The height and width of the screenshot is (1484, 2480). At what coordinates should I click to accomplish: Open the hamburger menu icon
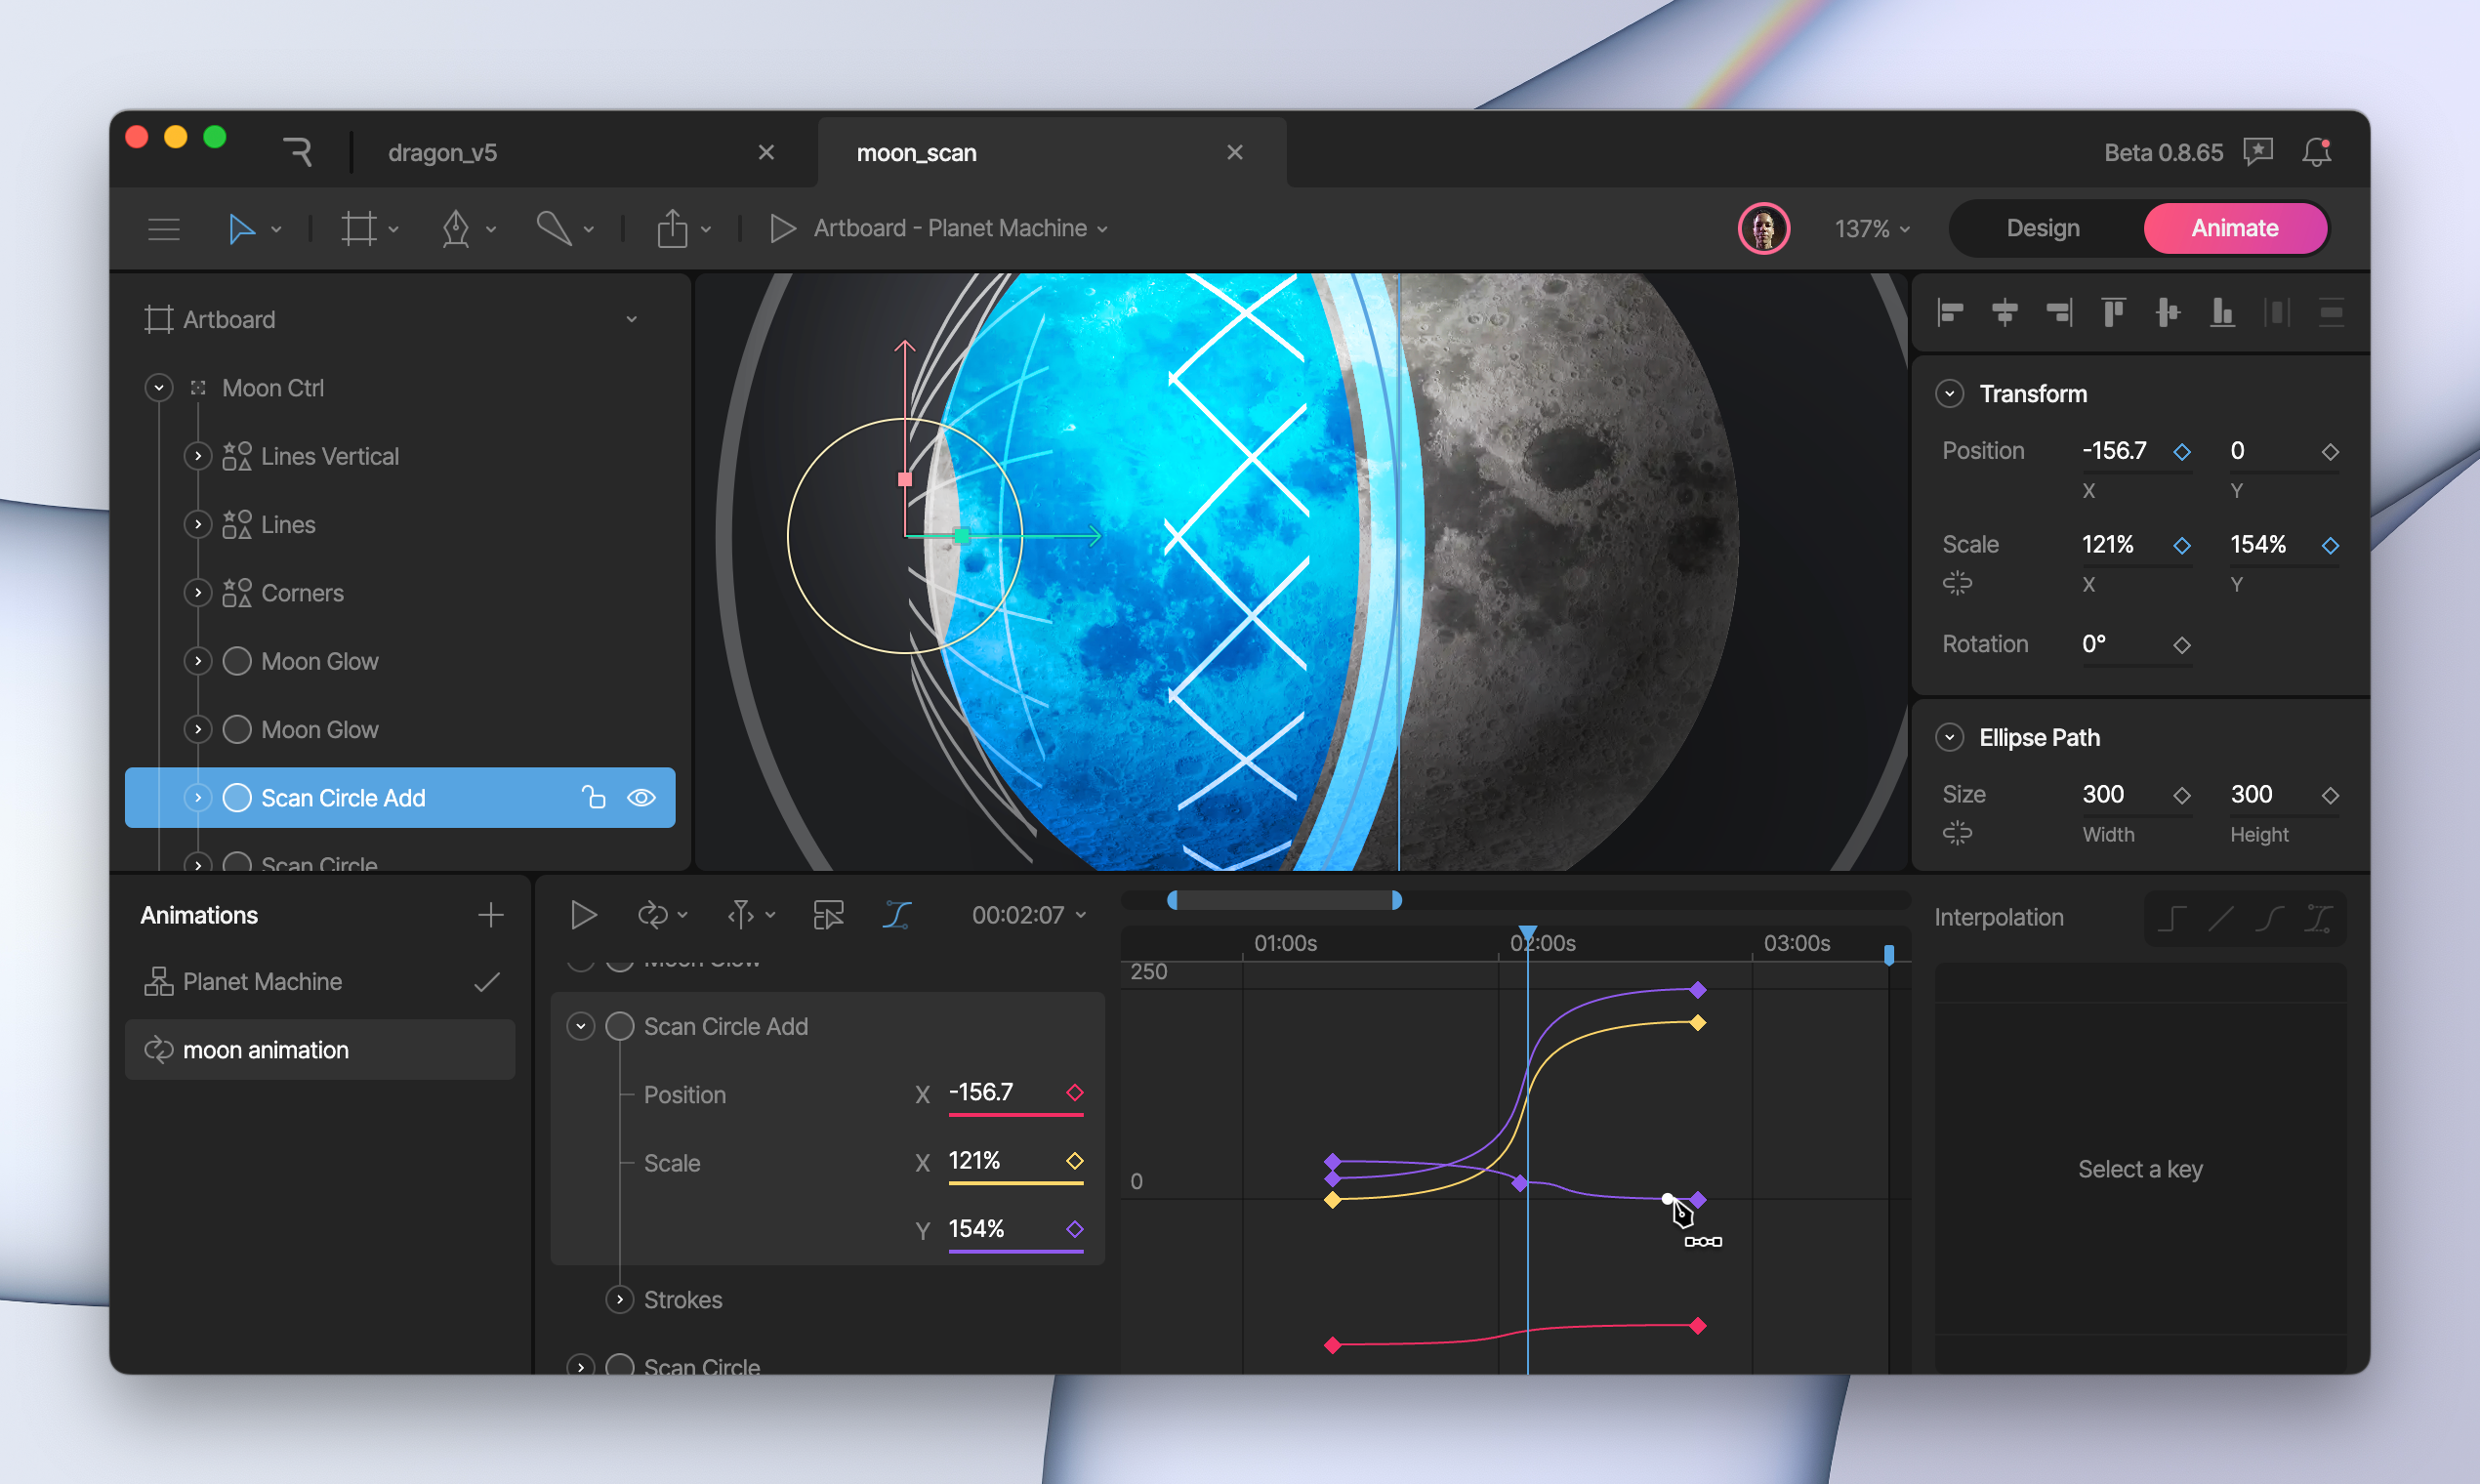[164, 229]
